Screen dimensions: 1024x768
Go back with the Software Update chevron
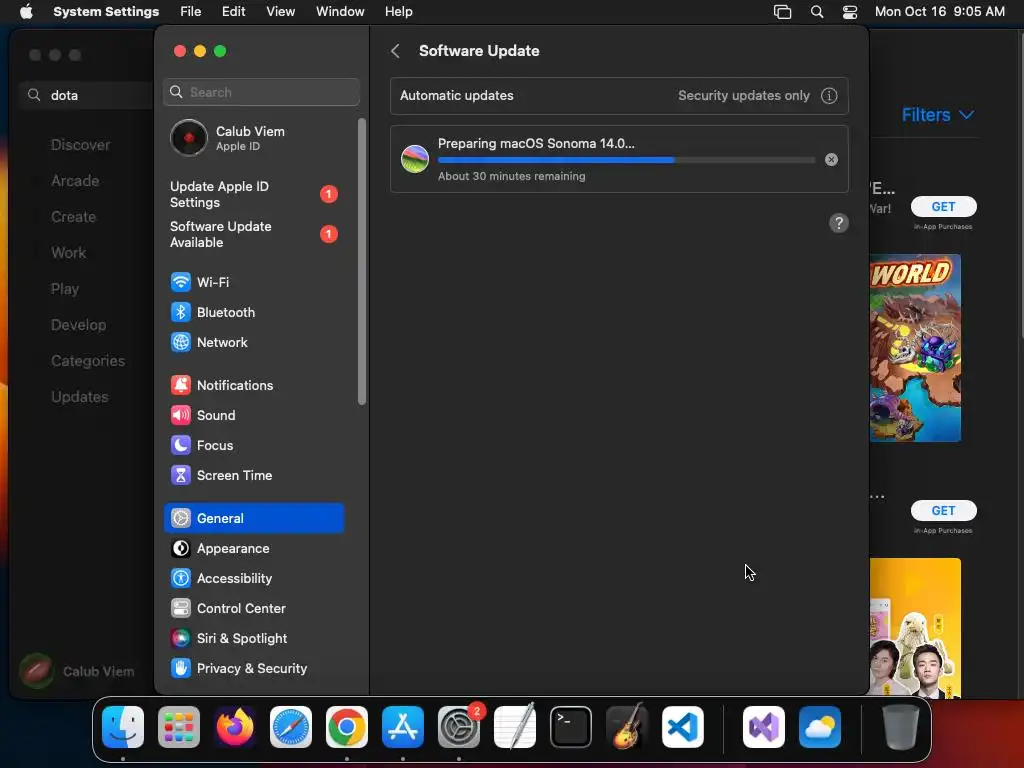pyautogui.click(x=395, y=51)
